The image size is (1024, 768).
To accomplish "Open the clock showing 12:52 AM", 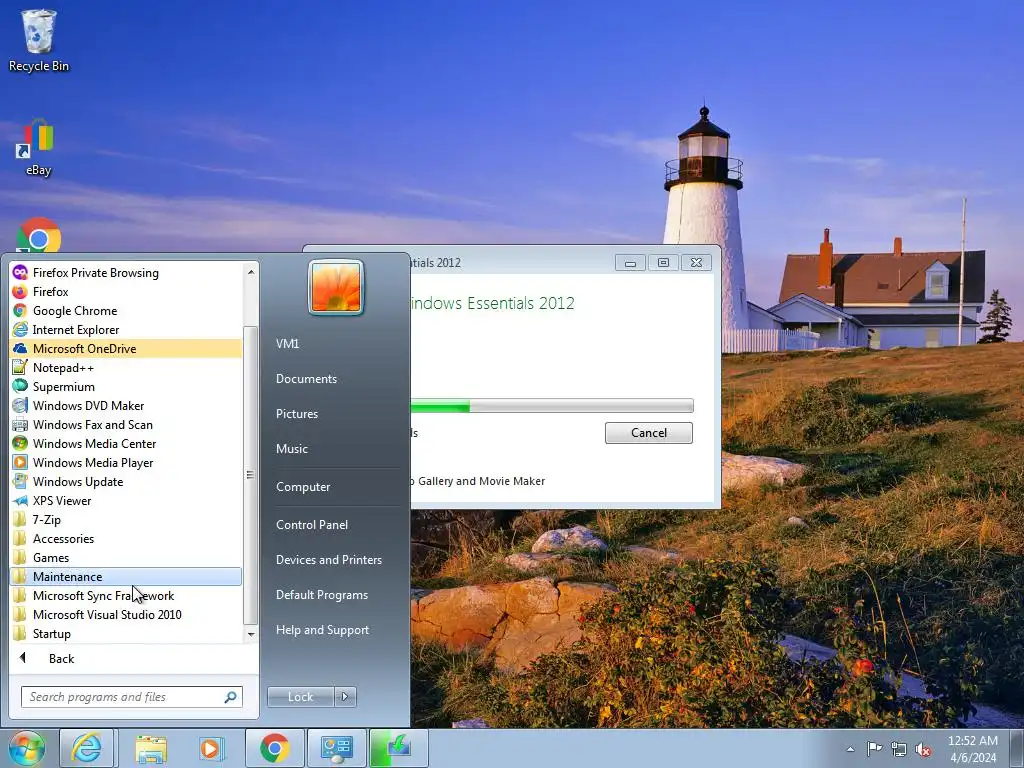I will point(973,749).
